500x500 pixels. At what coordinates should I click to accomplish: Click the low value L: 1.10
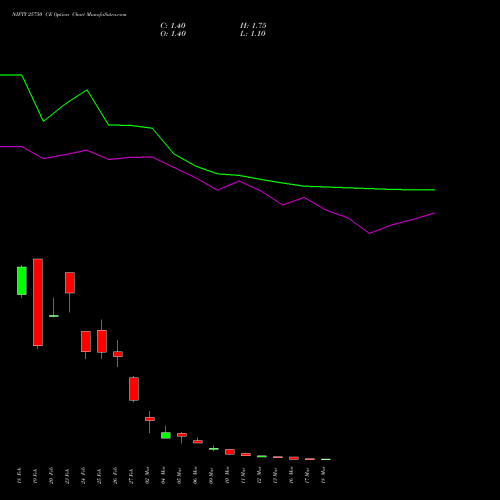pyautogui.click(x=253, y=34)
